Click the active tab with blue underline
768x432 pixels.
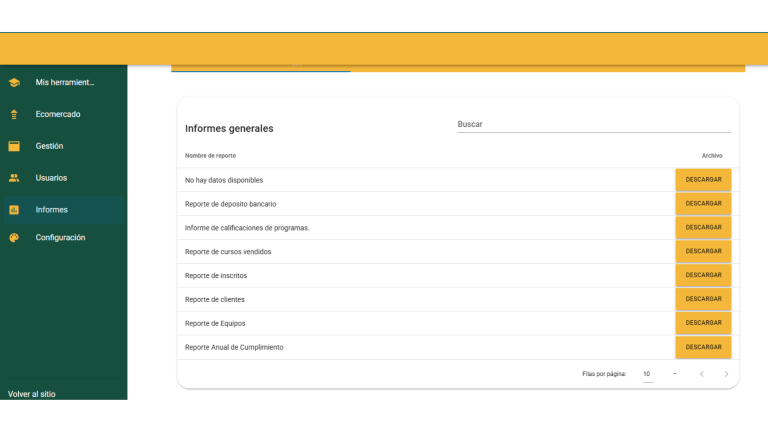(x=261, y=68)
